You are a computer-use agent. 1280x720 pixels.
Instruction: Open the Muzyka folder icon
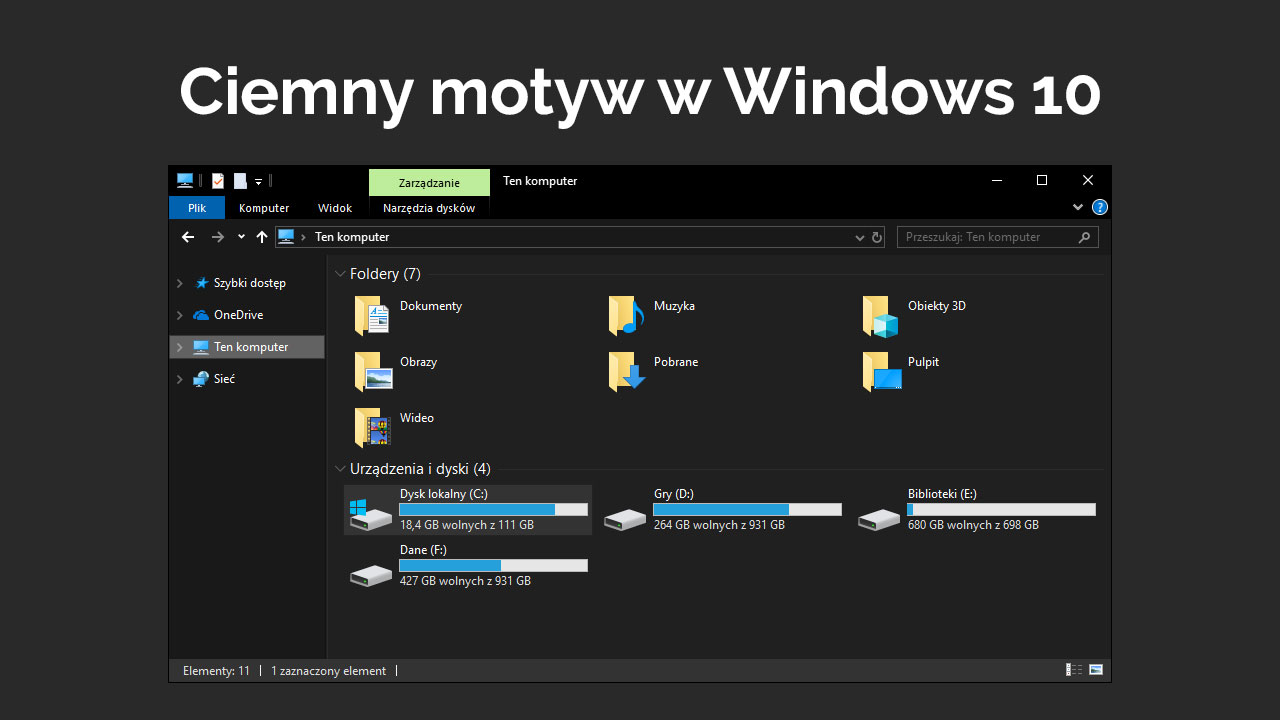(x=626, y=316)
